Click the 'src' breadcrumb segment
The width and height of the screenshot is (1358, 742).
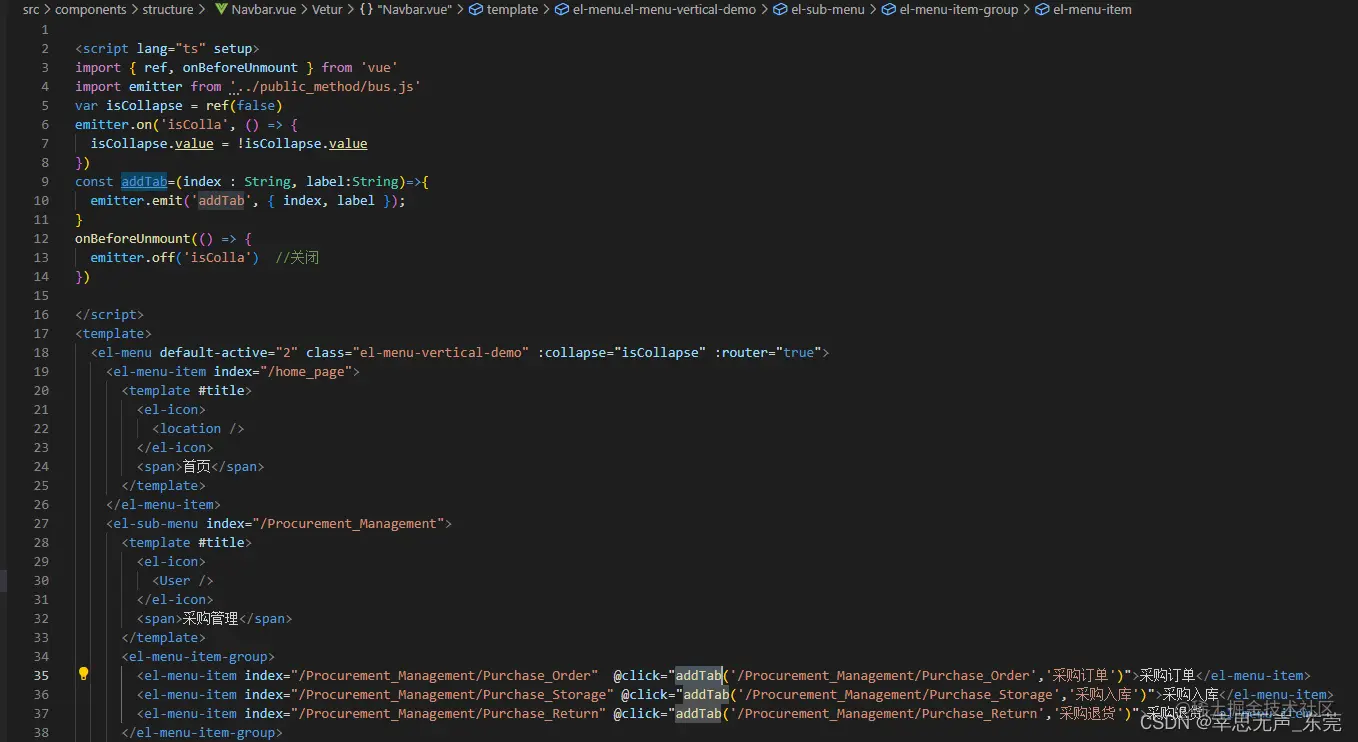[x=31, y=9]
